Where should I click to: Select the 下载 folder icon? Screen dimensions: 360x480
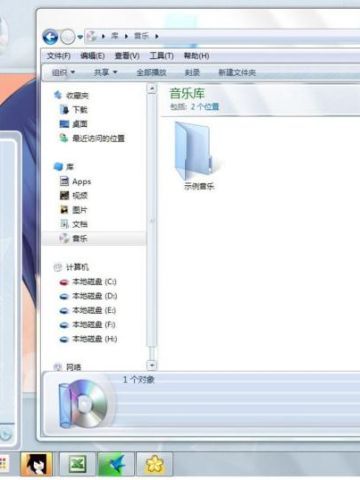pos(64,109)
